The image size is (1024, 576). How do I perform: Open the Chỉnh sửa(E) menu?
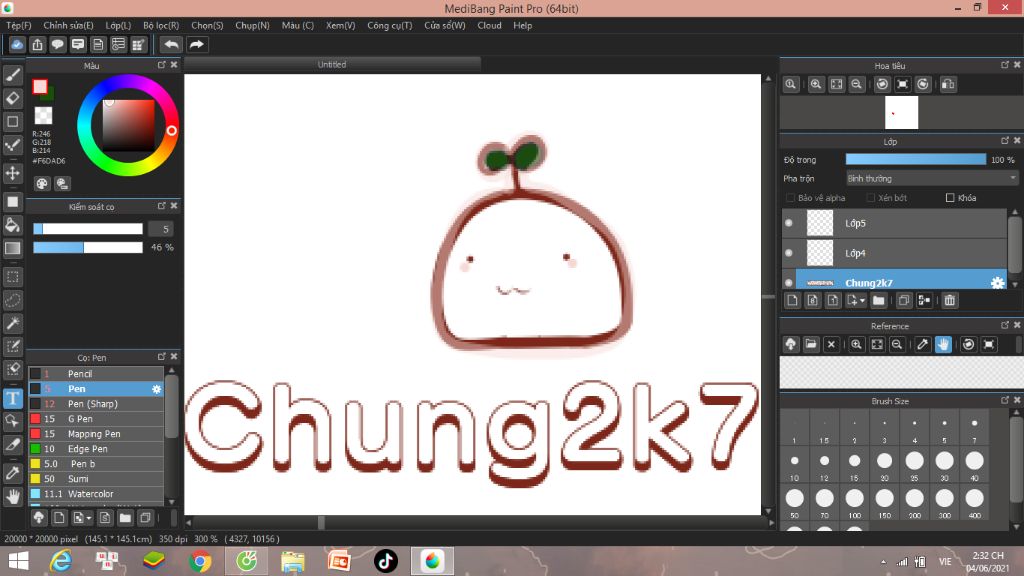[x=68, y=25]
